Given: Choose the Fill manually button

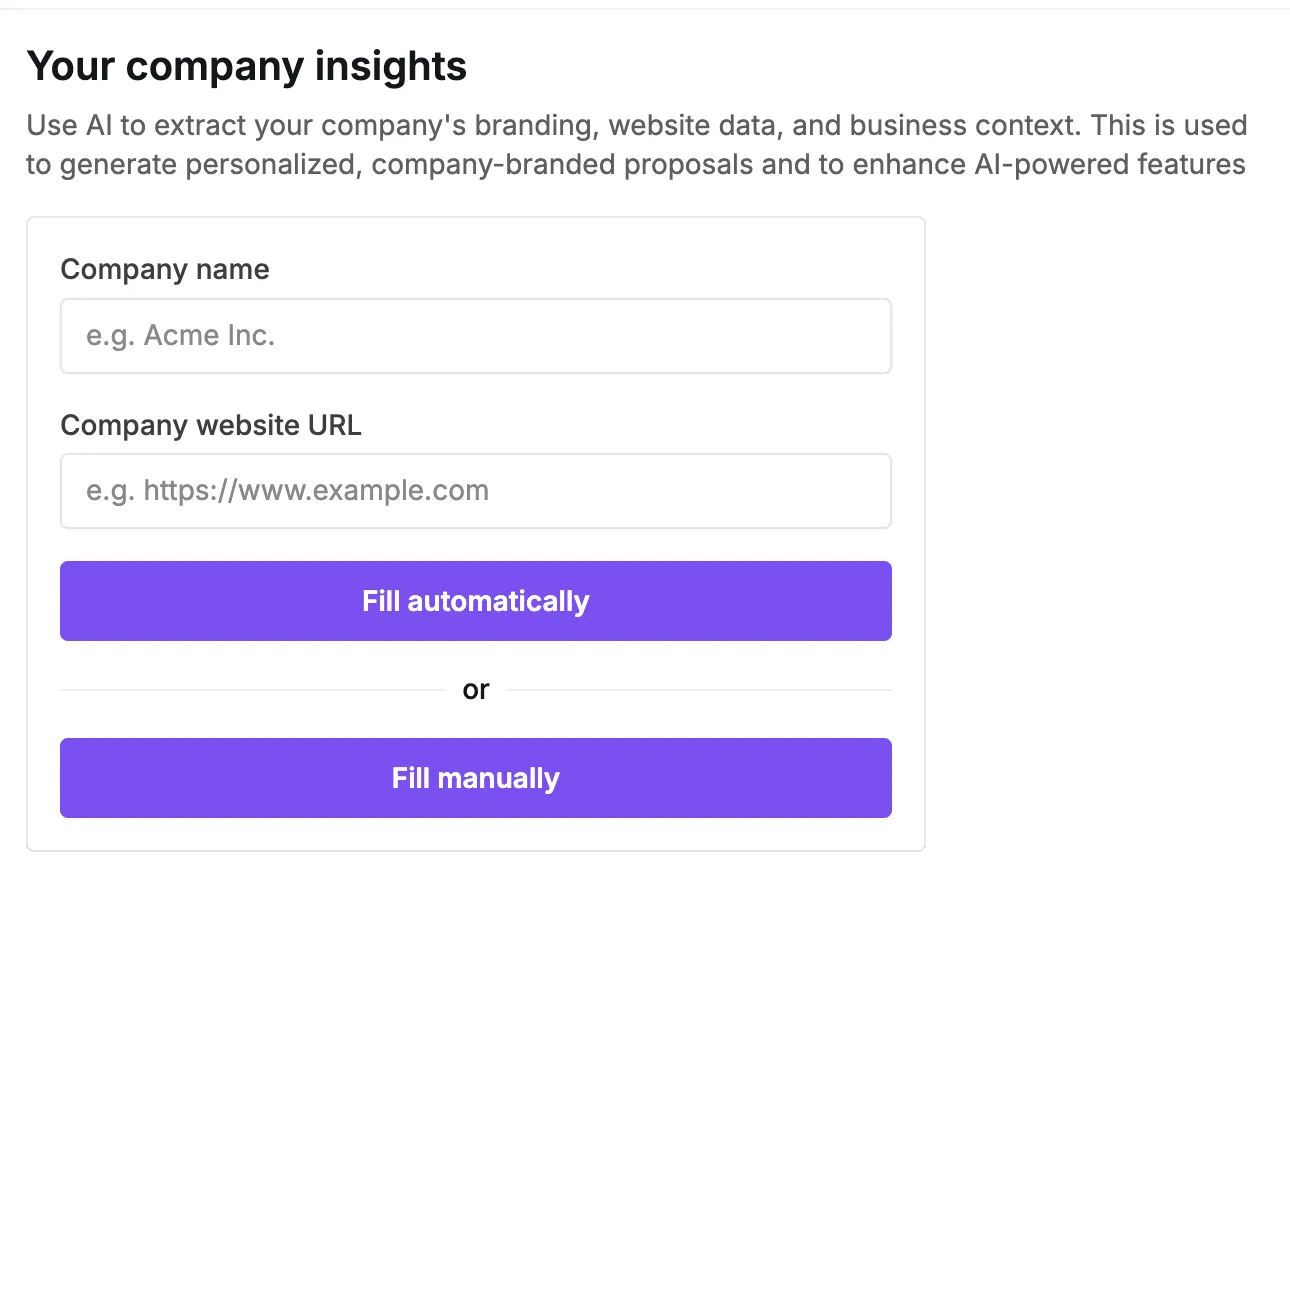Looking at the screenshot, I should point(475,778).
